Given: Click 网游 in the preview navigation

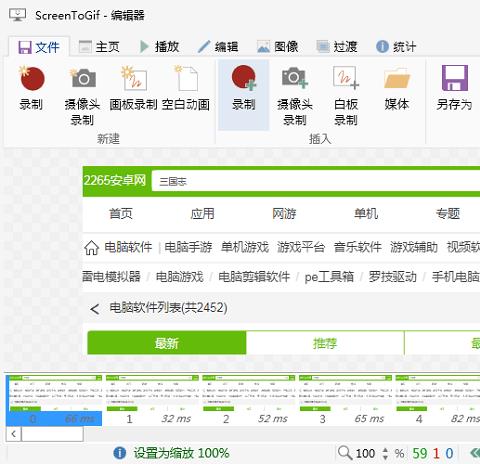Looking at the screenshot, I should [284, 213].
